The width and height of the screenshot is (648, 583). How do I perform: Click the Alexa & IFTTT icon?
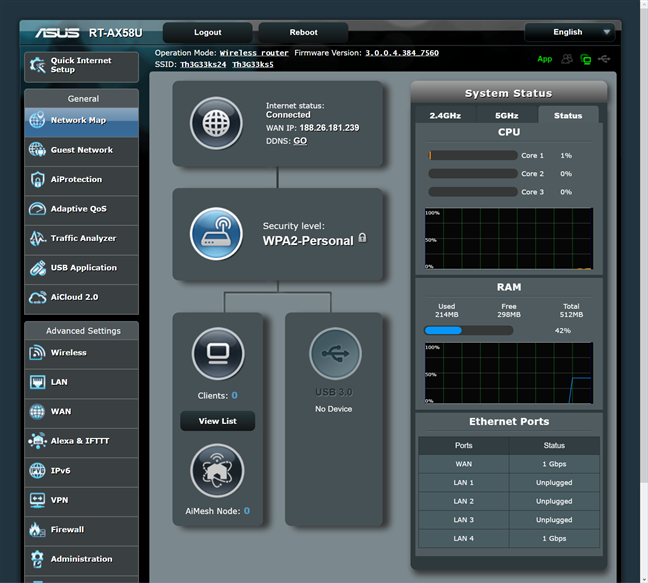coord(37,441)
